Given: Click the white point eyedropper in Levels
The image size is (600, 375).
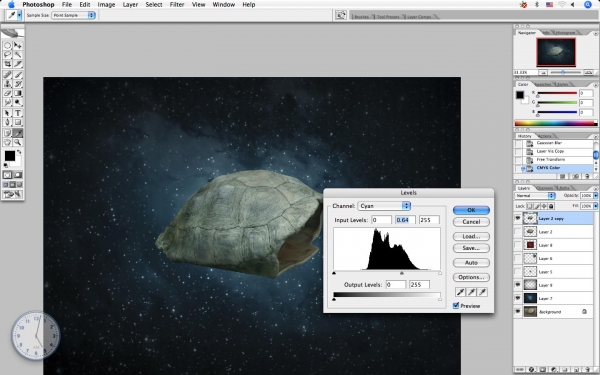Looking at the screenshot, I should [x=483, y=292].
